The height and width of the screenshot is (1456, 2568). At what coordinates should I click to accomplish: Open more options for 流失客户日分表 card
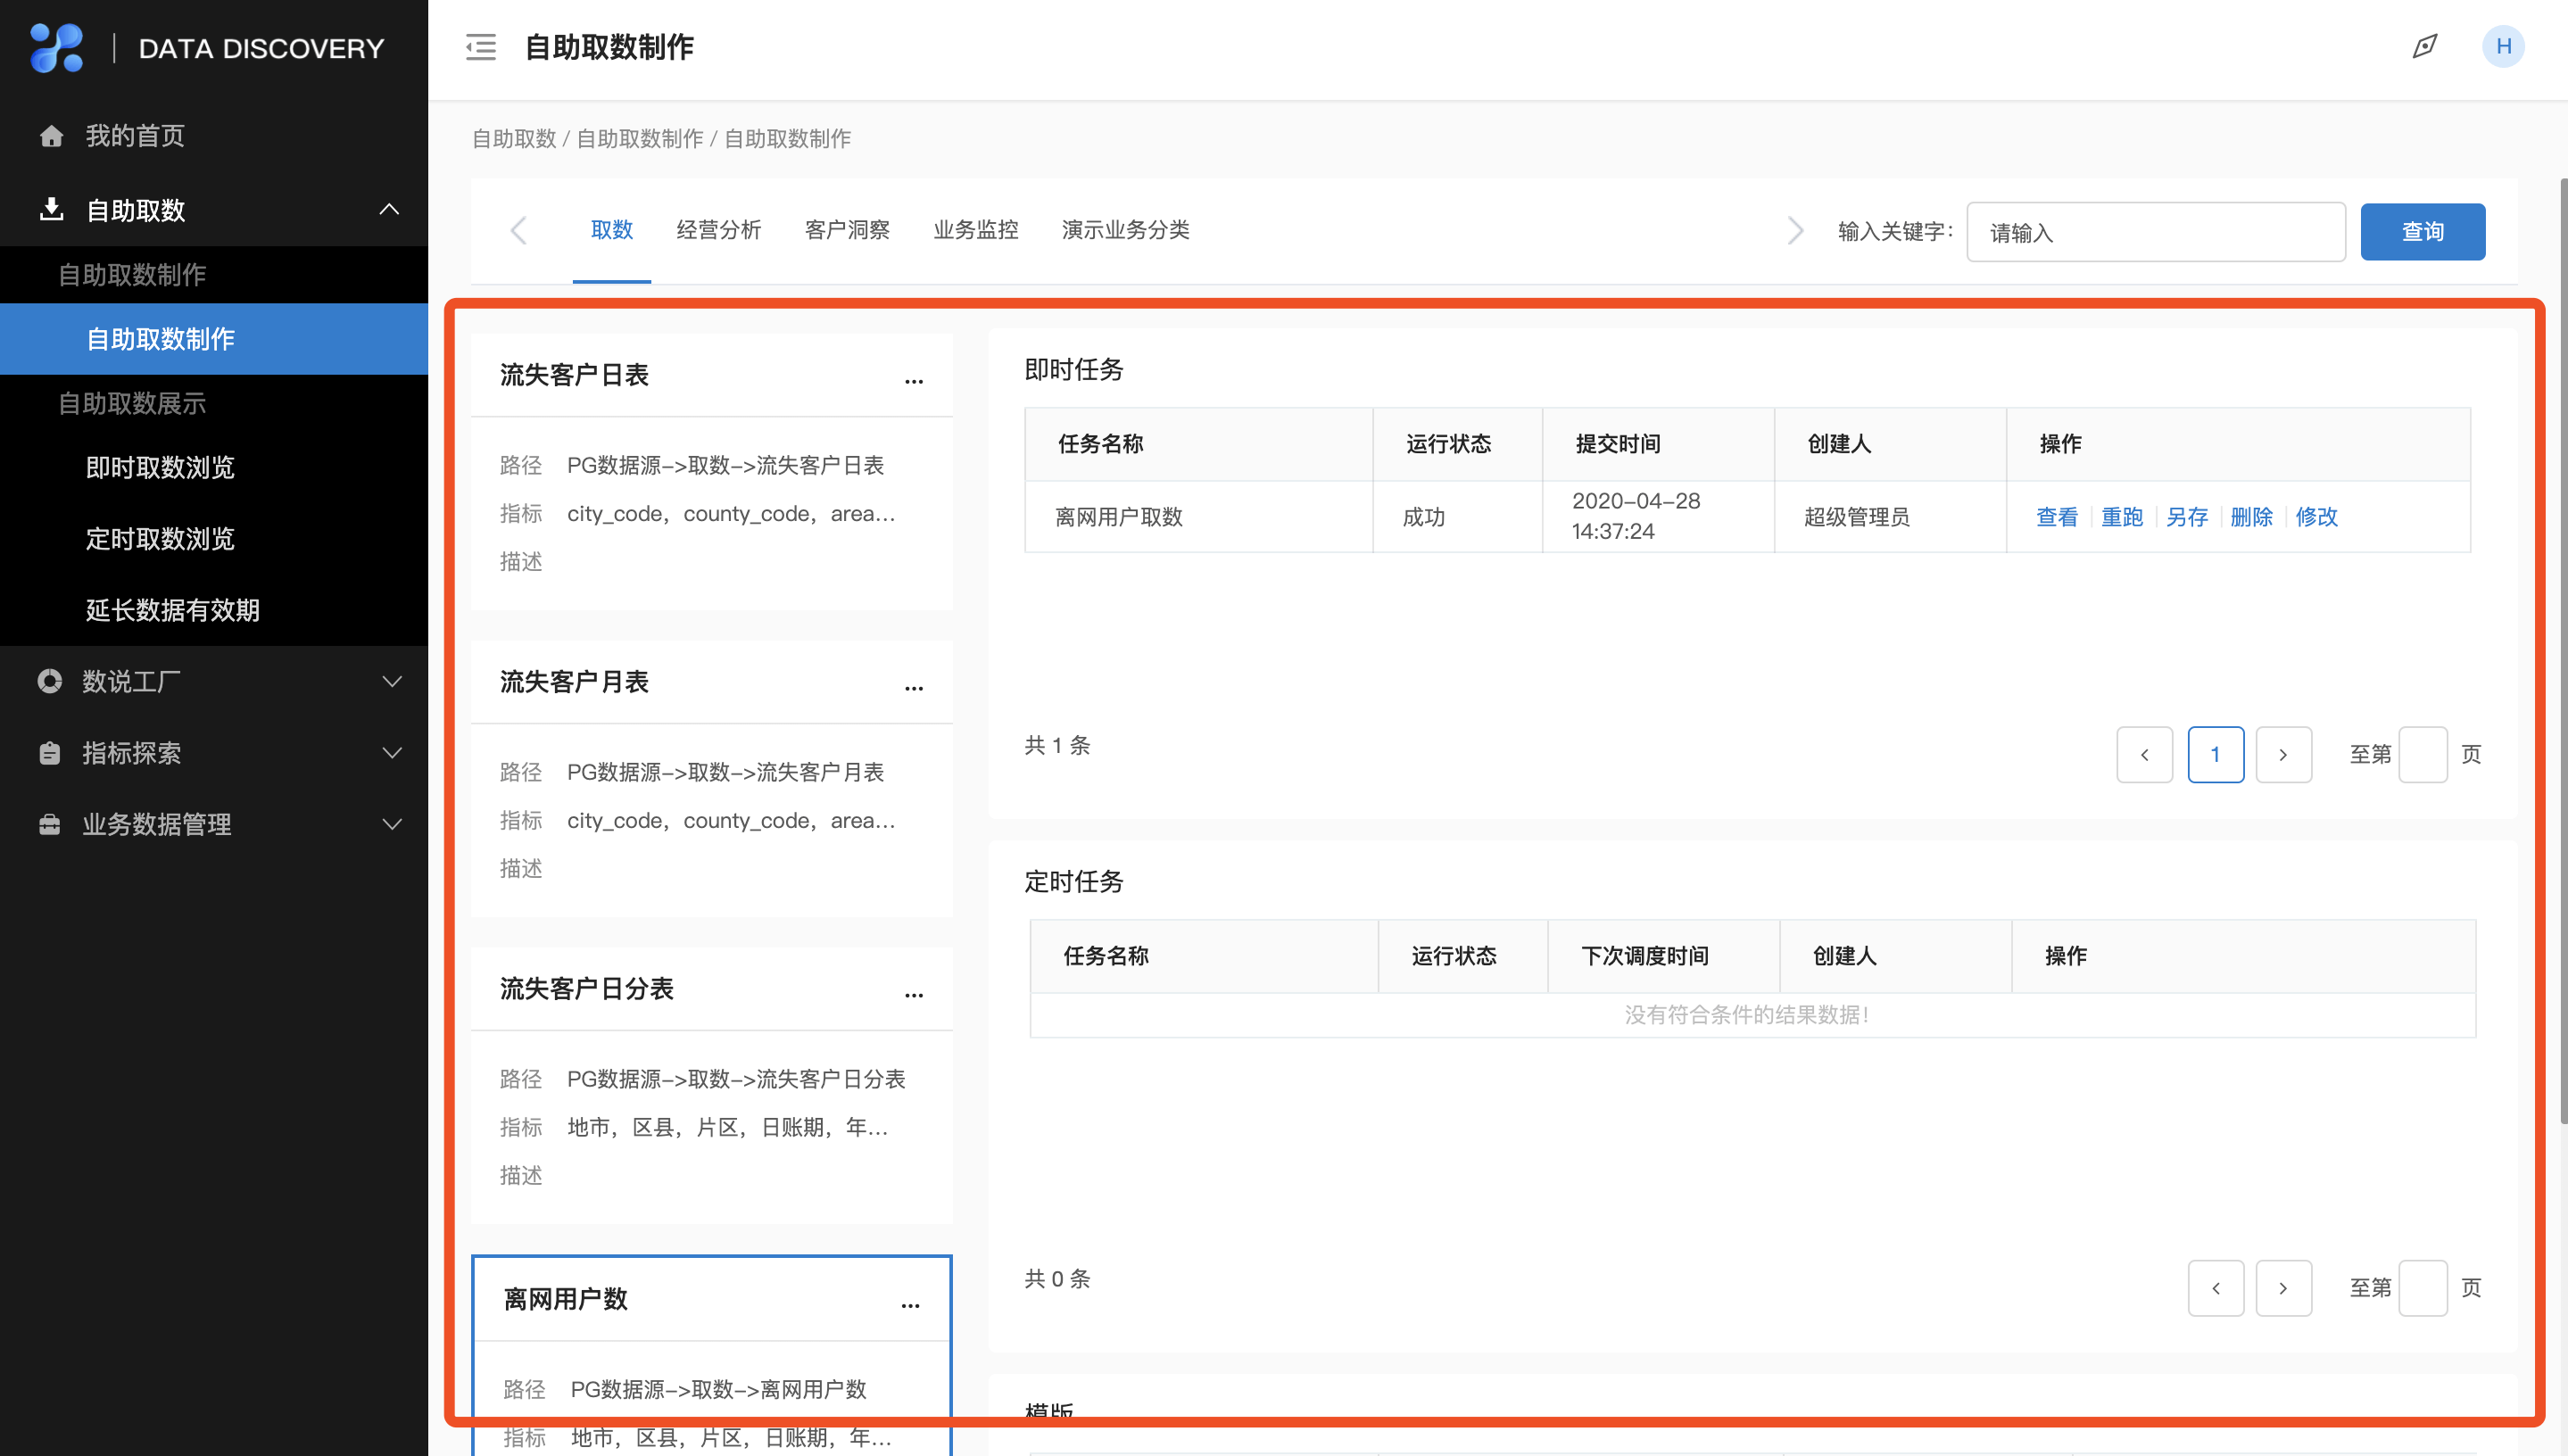[x=914, y=994]
